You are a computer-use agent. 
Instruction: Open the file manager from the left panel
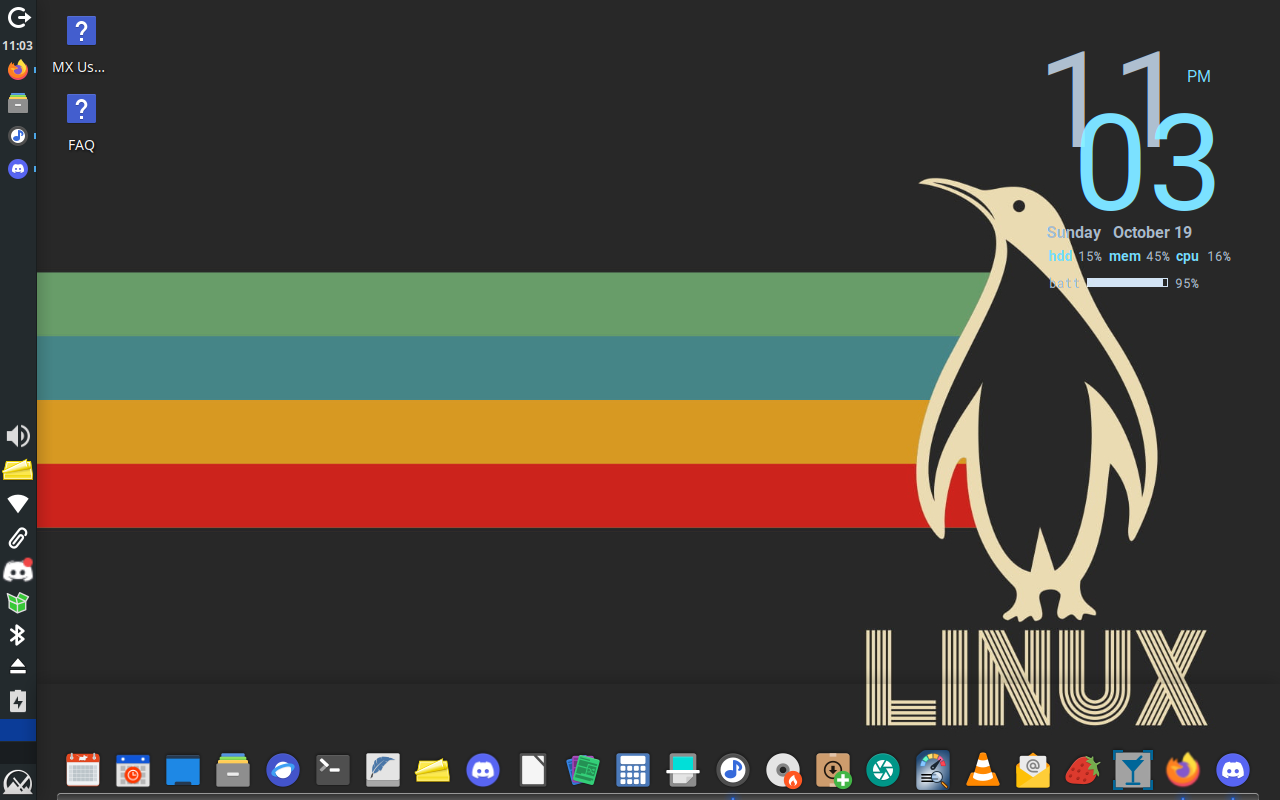17,103
